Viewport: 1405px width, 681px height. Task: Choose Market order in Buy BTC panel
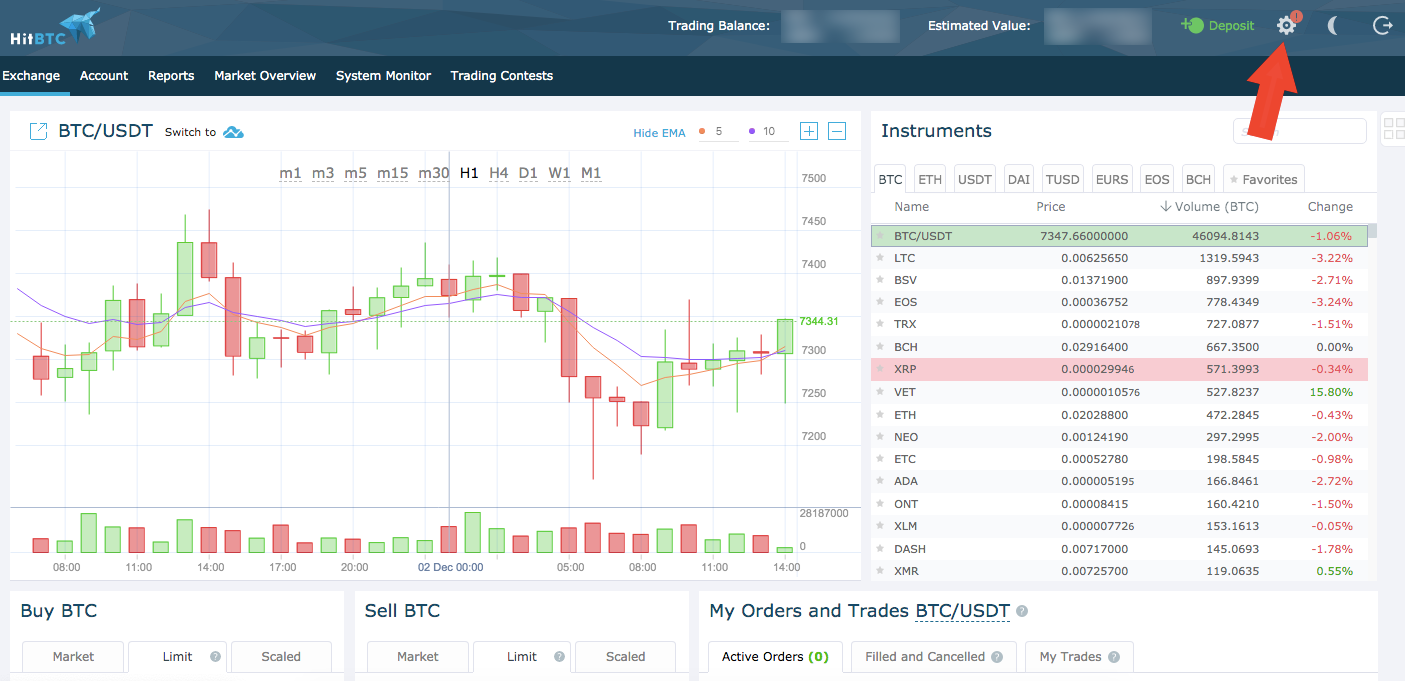pyautogui.click(x=73, y=657)
